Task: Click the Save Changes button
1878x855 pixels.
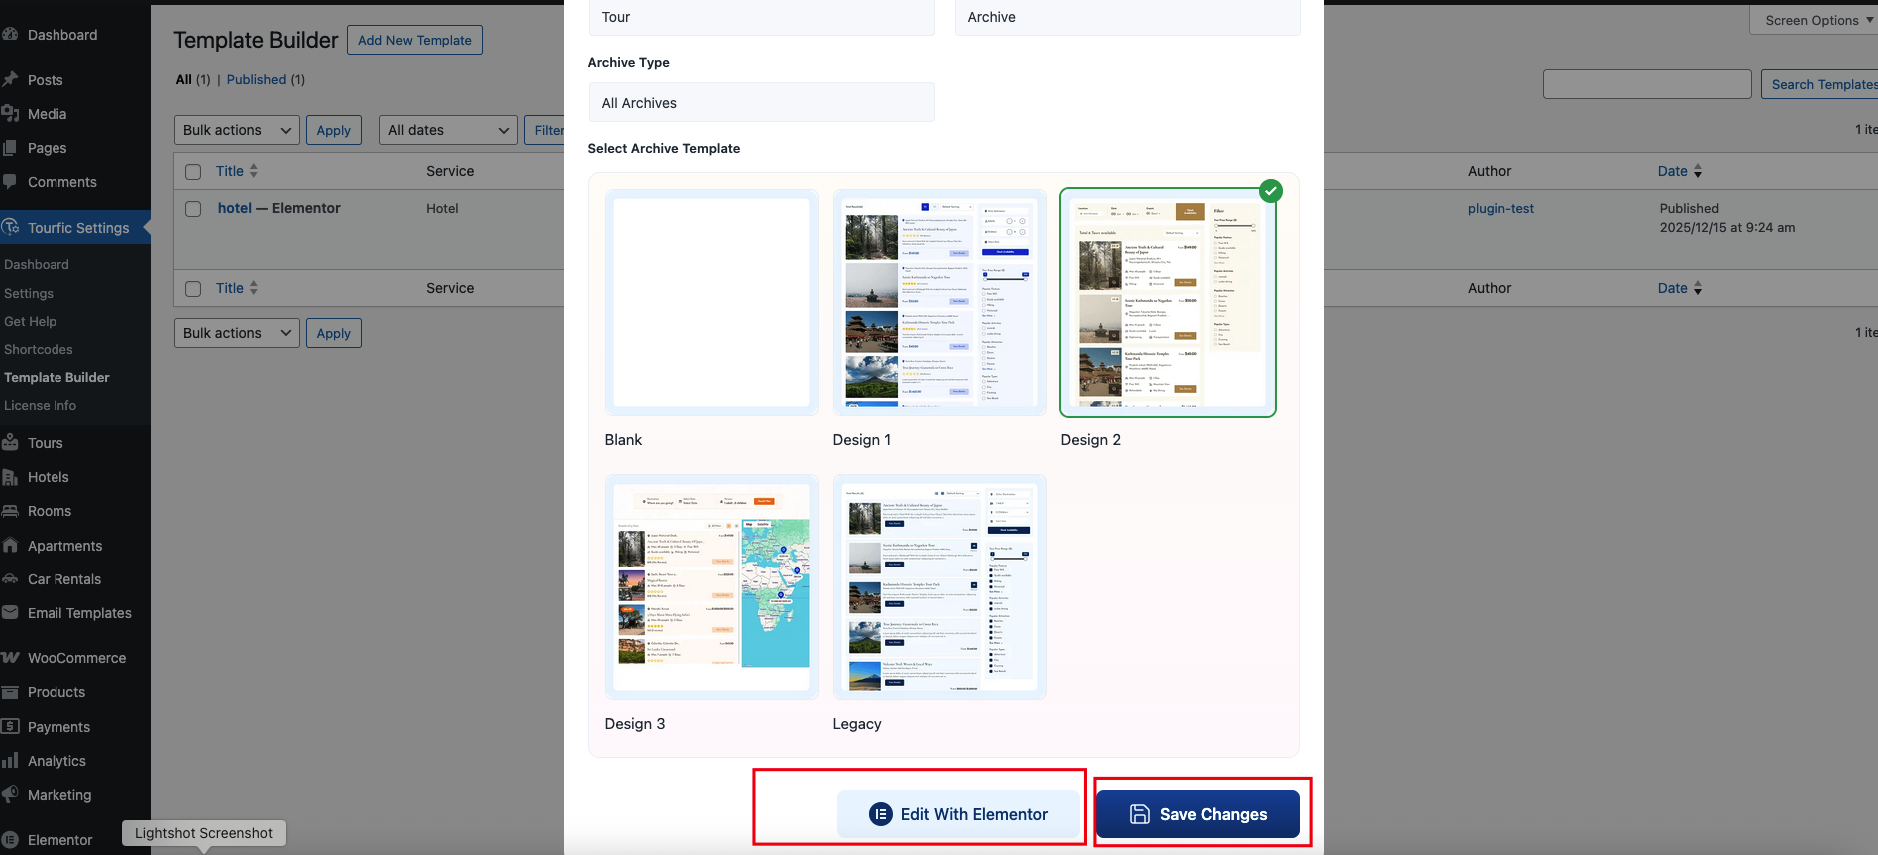Action: [1198, 814]
